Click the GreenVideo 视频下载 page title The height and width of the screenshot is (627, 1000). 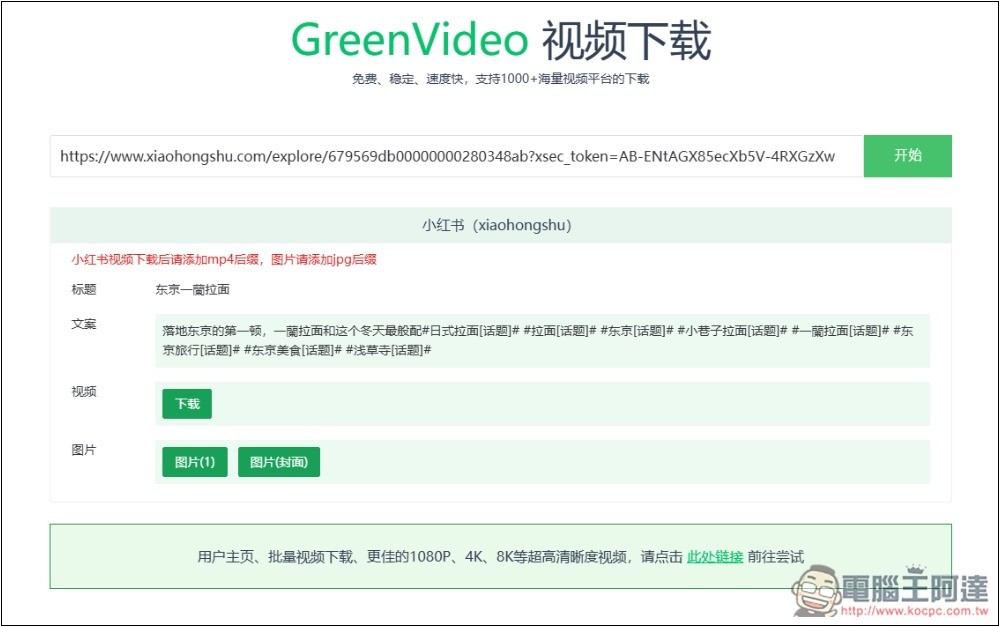(x=501, y=40)
